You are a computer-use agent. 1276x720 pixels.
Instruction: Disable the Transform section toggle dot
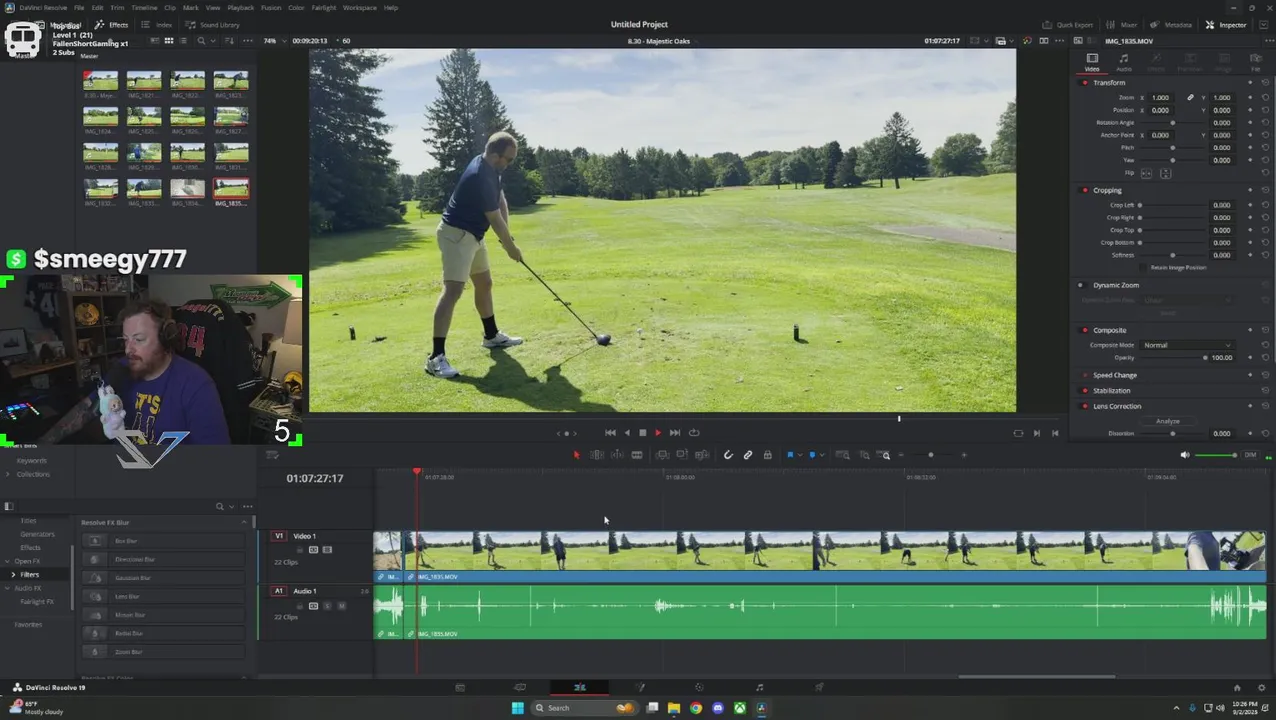[1085, 82]
